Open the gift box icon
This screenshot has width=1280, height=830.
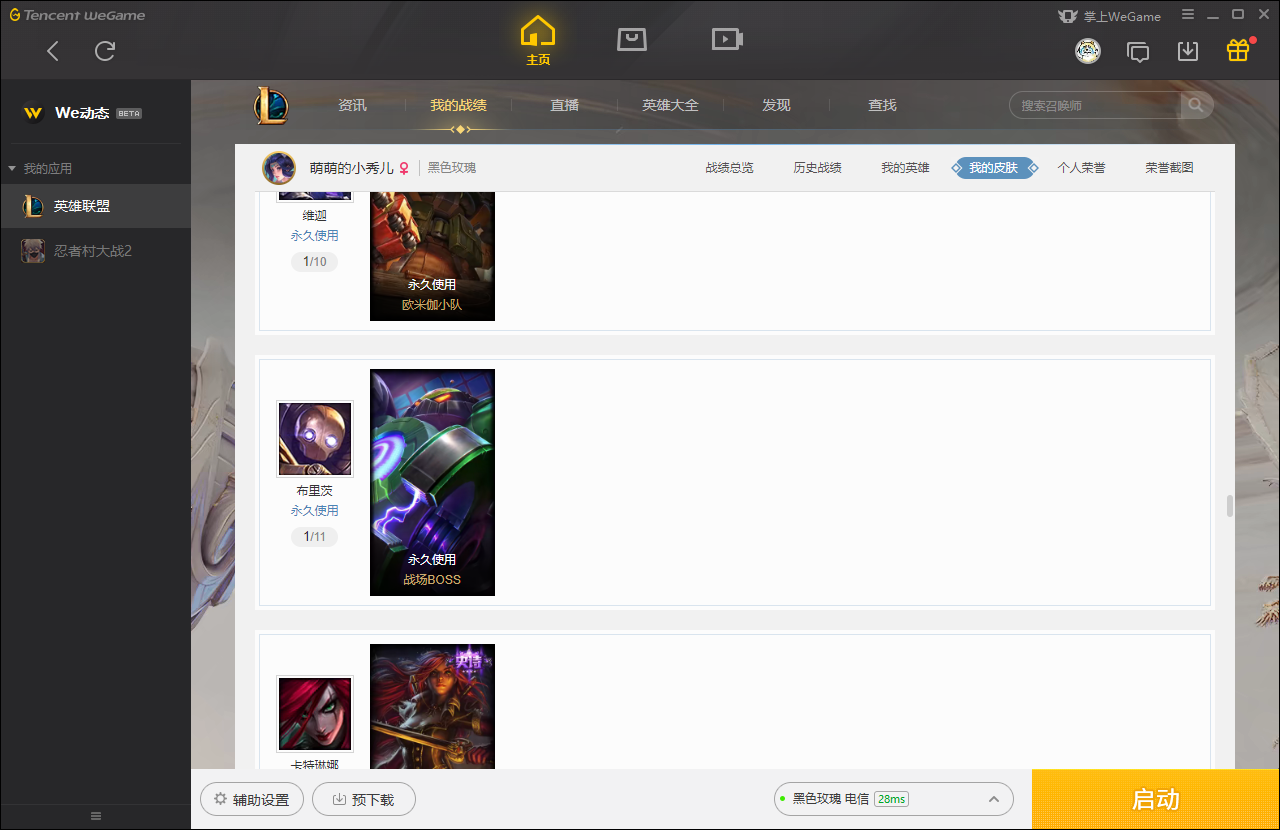[1238, 50]
